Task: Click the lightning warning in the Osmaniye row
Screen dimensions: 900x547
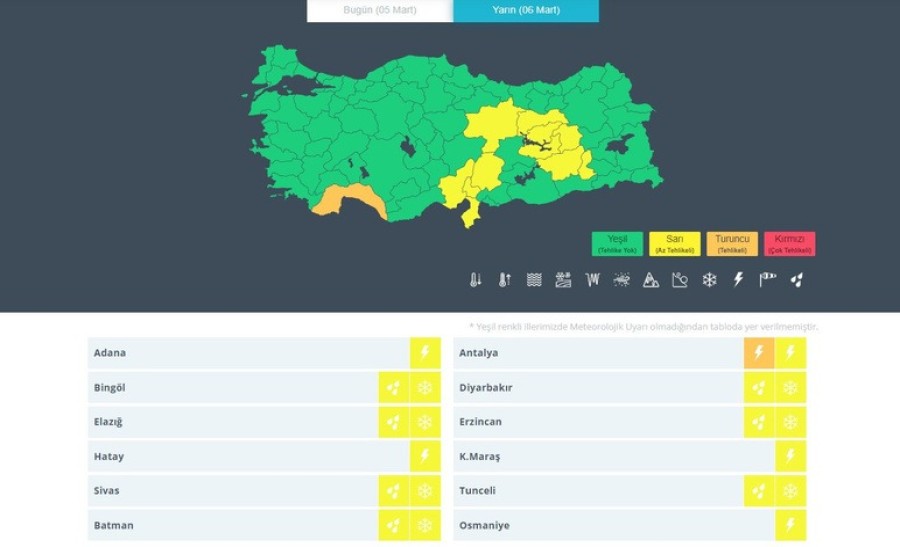Action: 790,526
